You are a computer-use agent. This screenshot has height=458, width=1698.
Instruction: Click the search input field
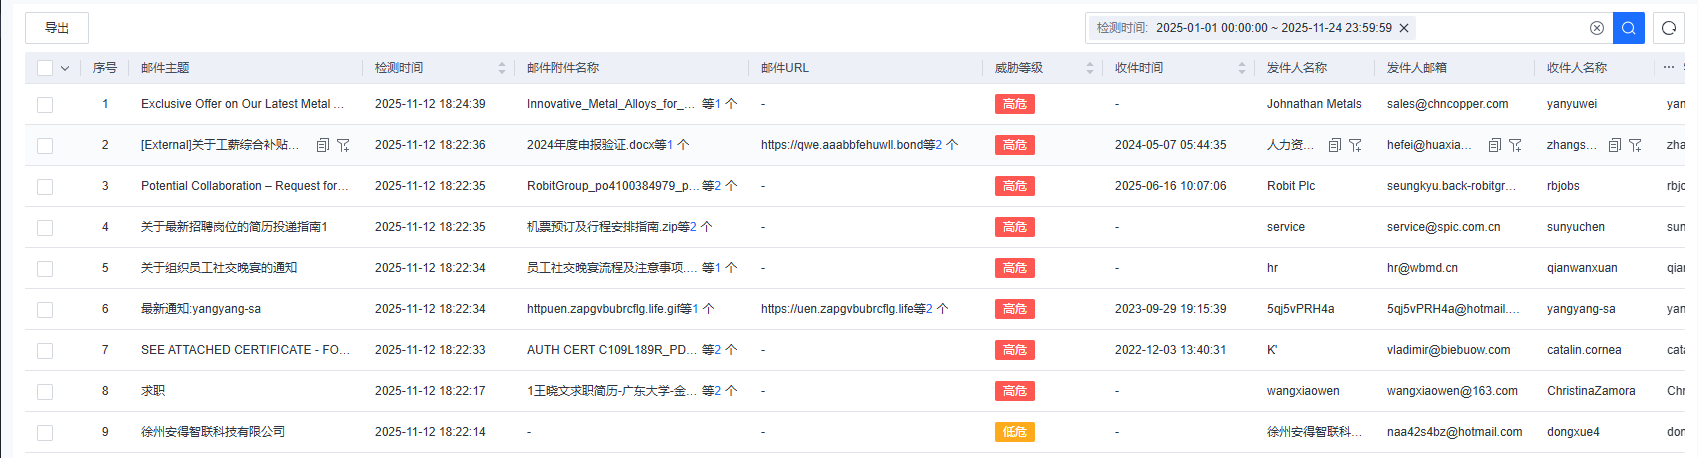1500,28
